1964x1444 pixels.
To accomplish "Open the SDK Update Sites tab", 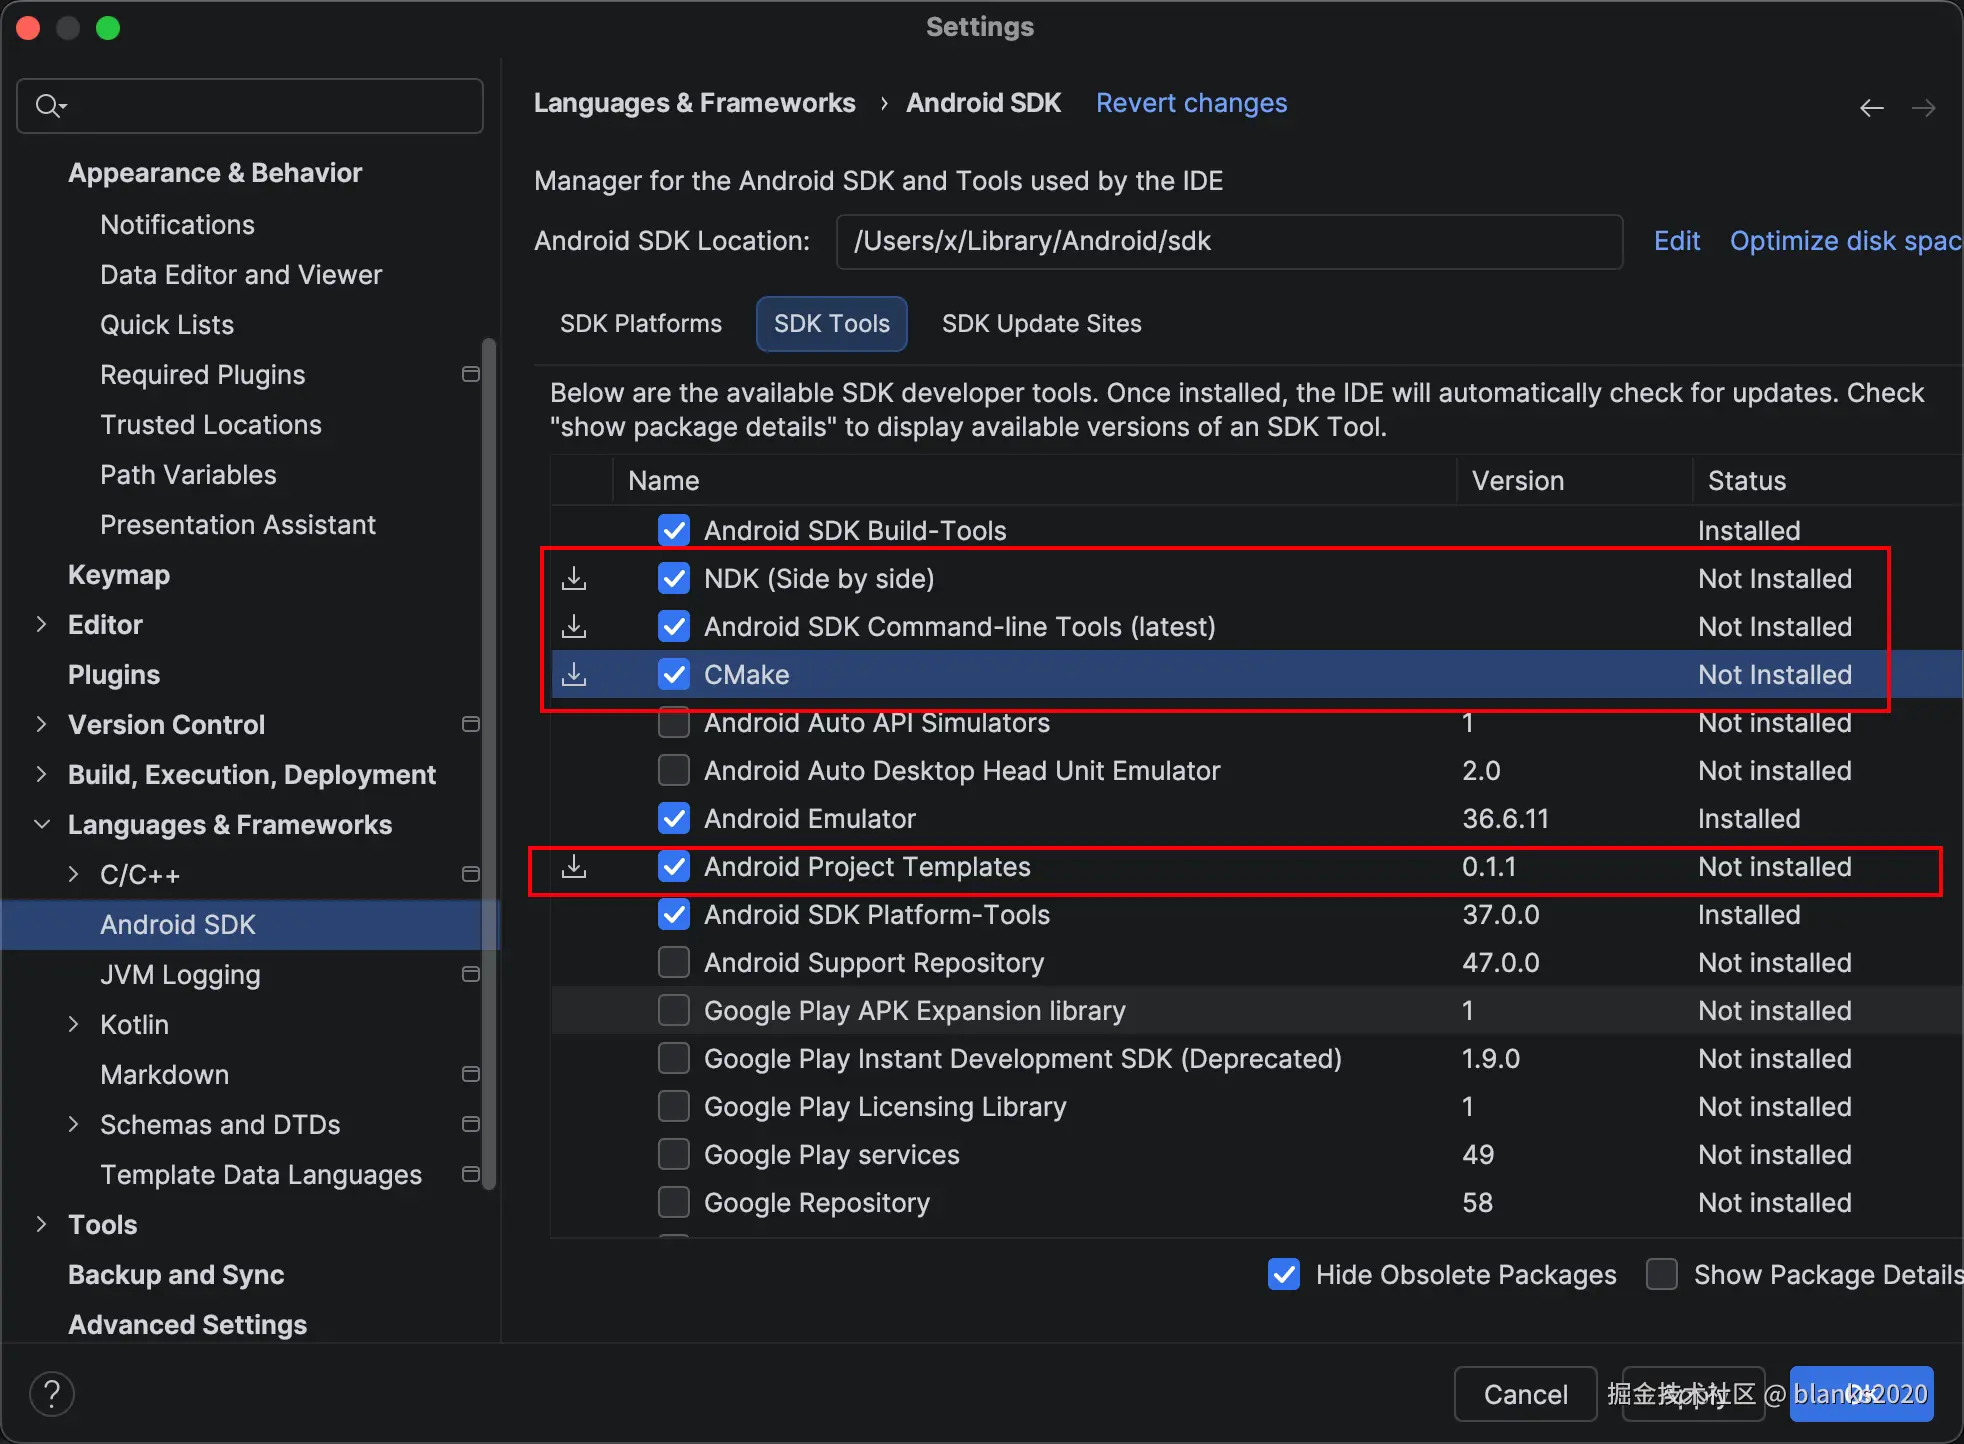I will (1042, 324).
